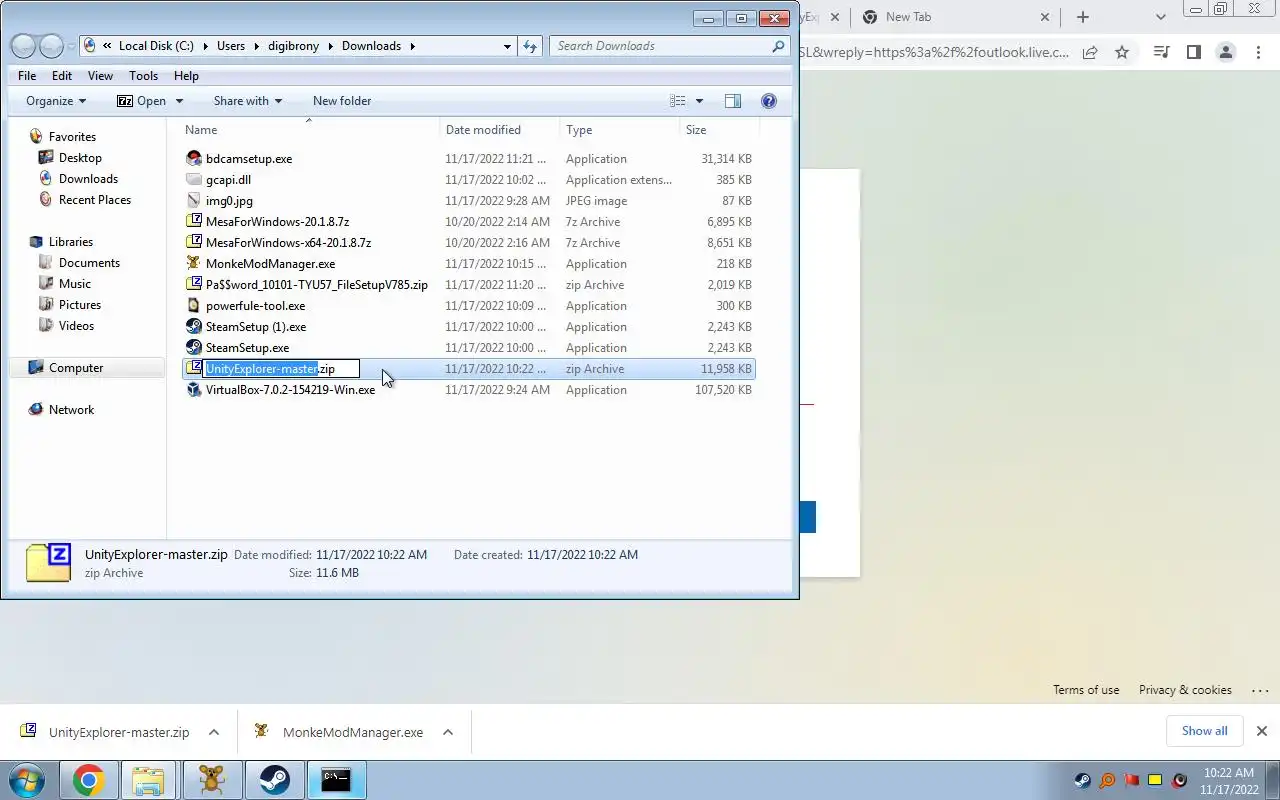Open the Help menu
The width and height of the screenshot is (1280, 800).
pos(186,76)
